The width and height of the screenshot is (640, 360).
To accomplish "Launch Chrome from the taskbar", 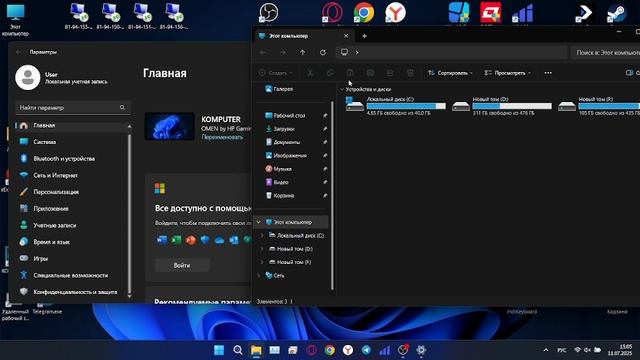I will (x=329, y=350).
